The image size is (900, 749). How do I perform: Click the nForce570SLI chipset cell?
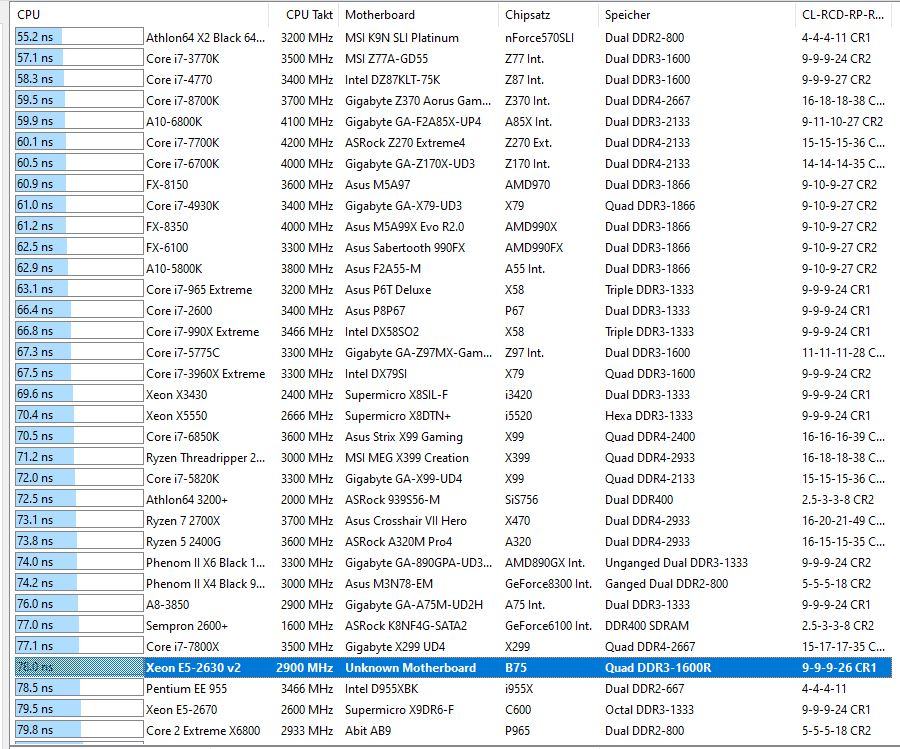pos(540,38)
